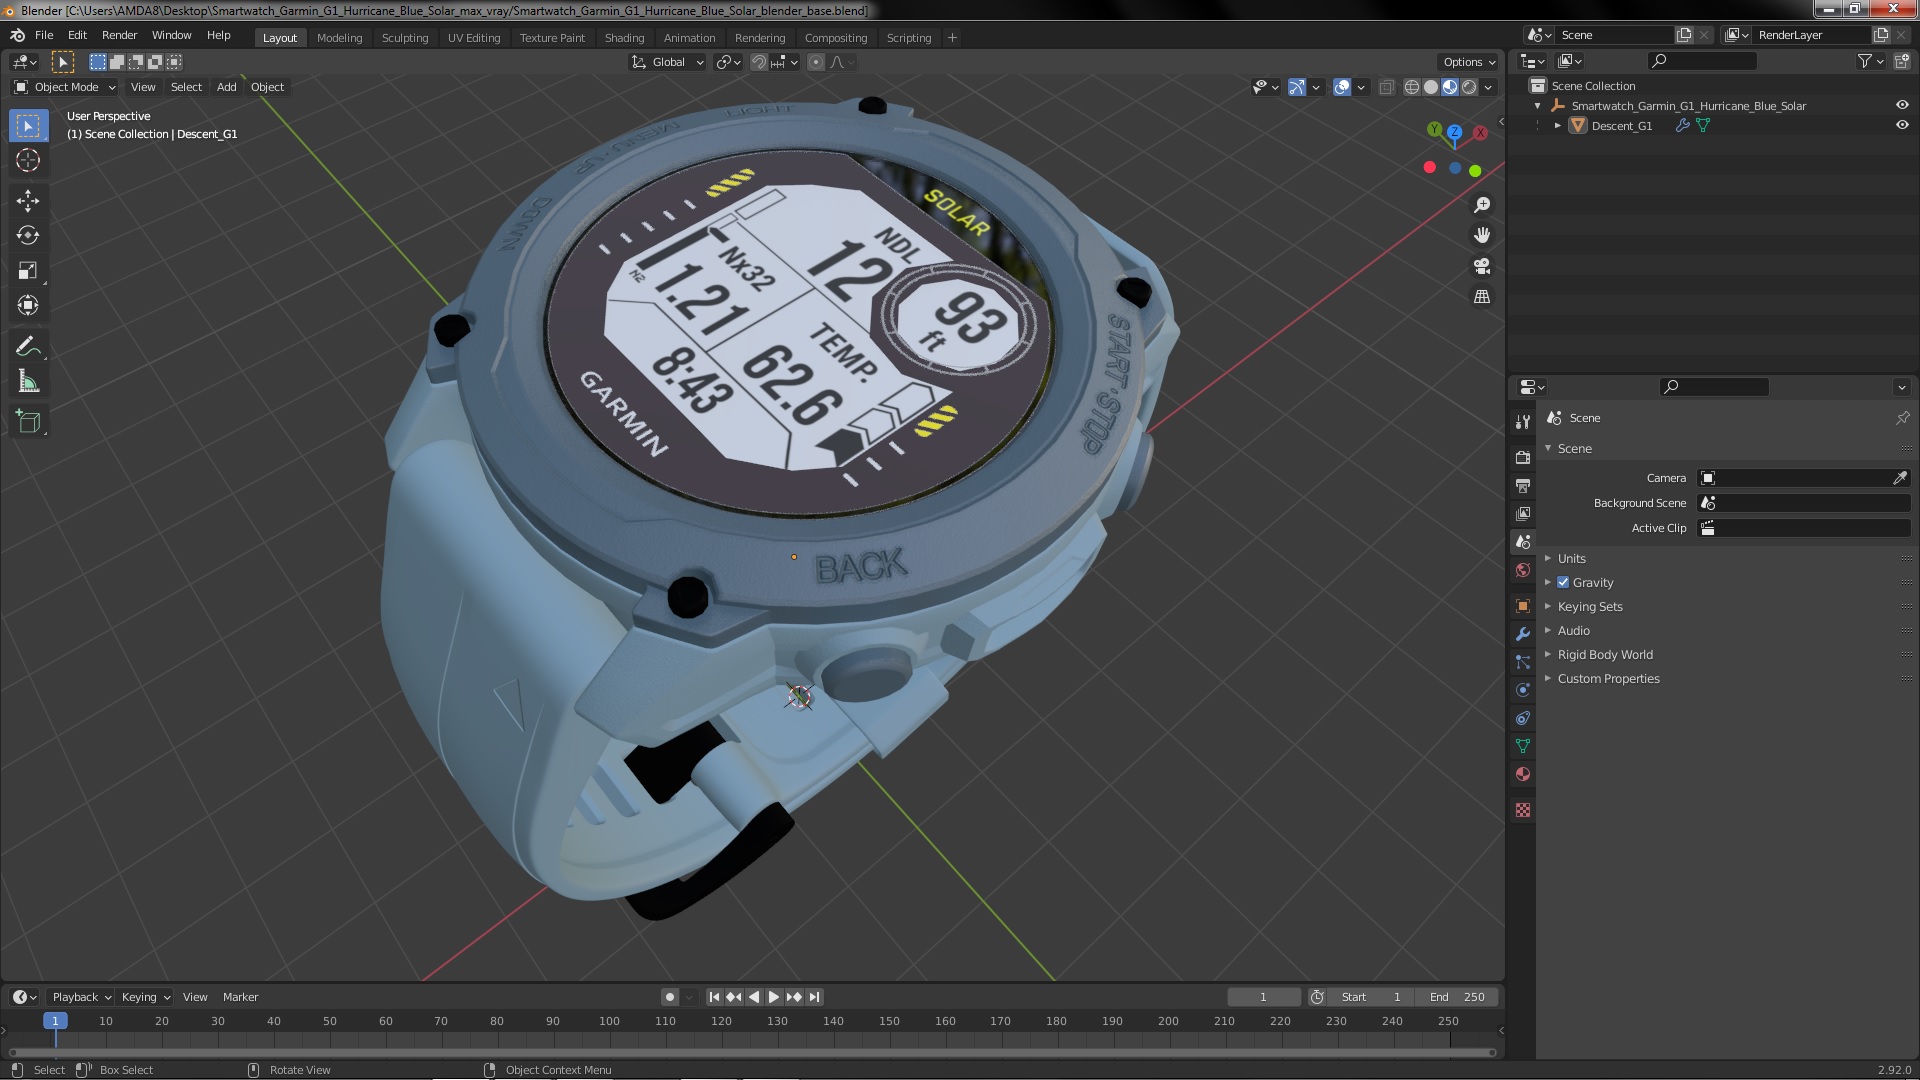Open the Playback popover

point(80,997)
